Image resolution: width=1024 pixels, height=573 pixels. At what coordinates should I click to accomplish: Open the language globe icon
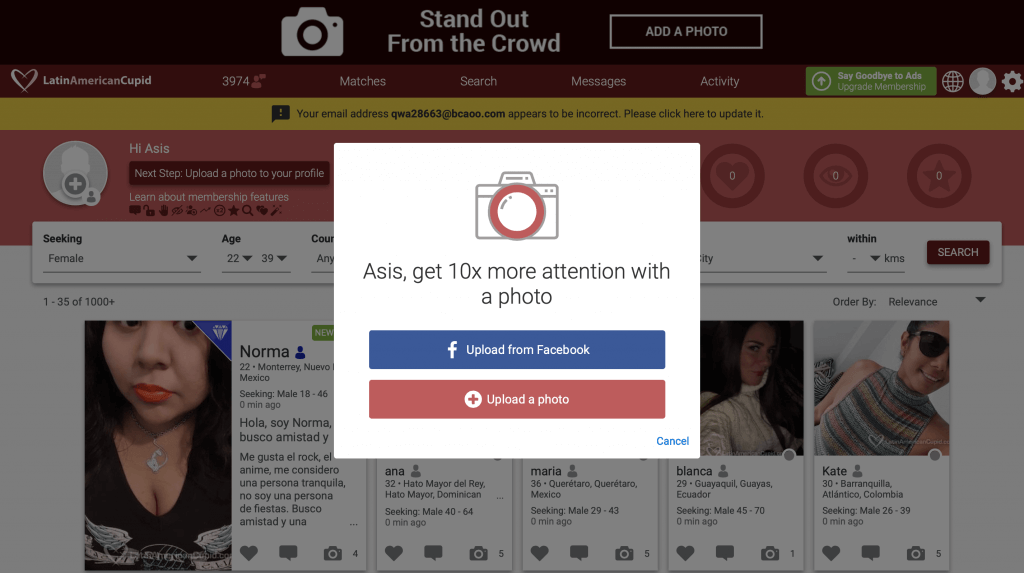click(953, 82)
